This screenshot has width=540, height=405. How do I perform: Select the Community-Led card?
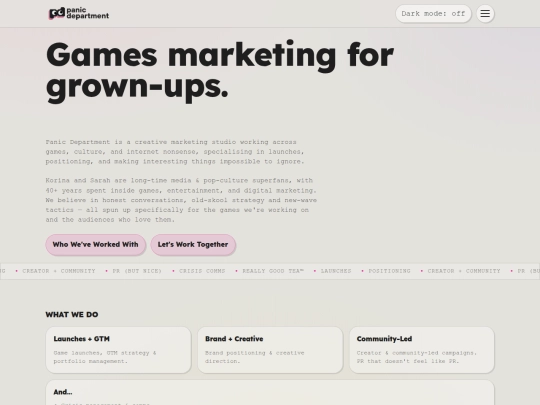[422, 350]
